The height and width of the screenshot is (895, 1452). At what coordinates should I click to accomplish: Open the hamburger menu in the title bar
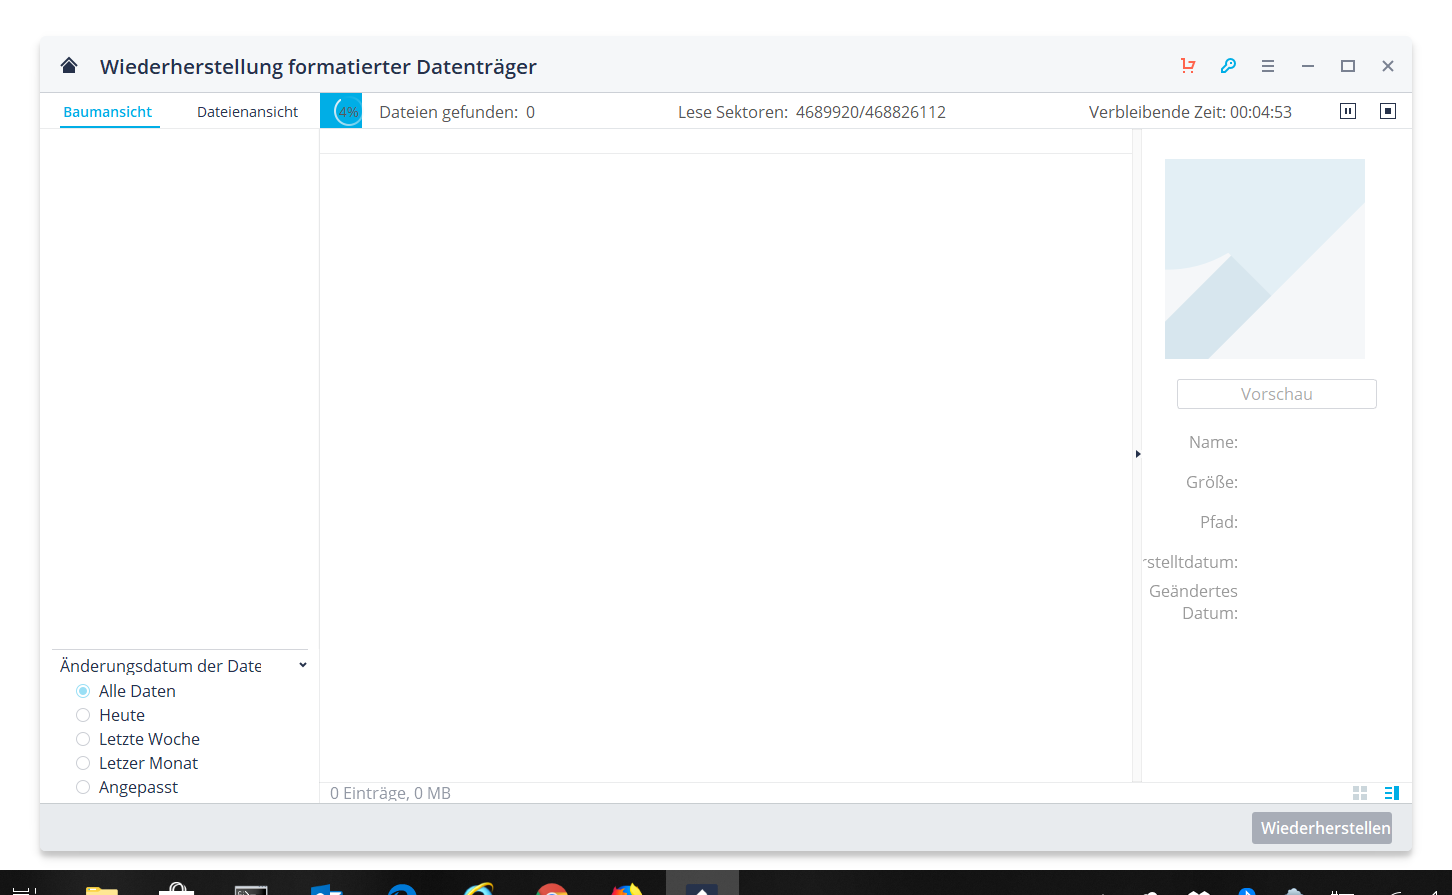tap(1268, 66)
